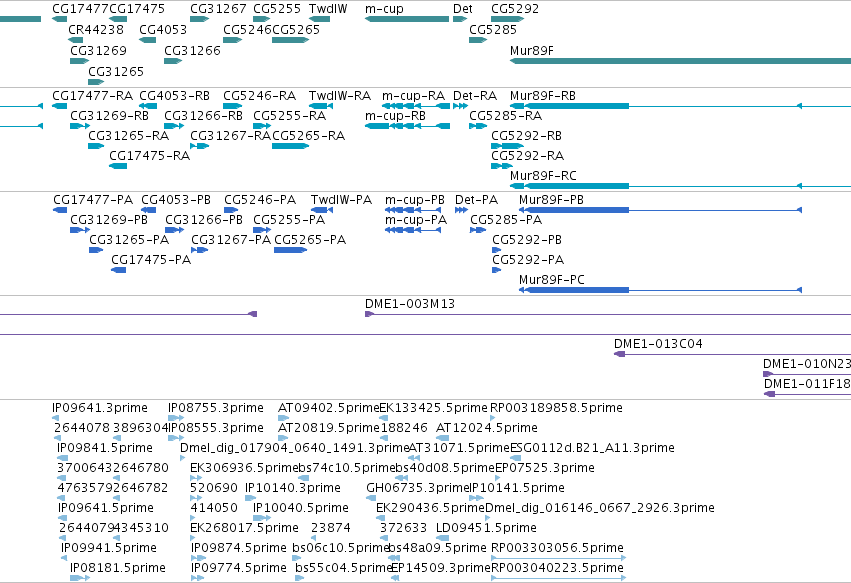
Task: Select the CG31267 gene label
Action: tap(218, 9)
